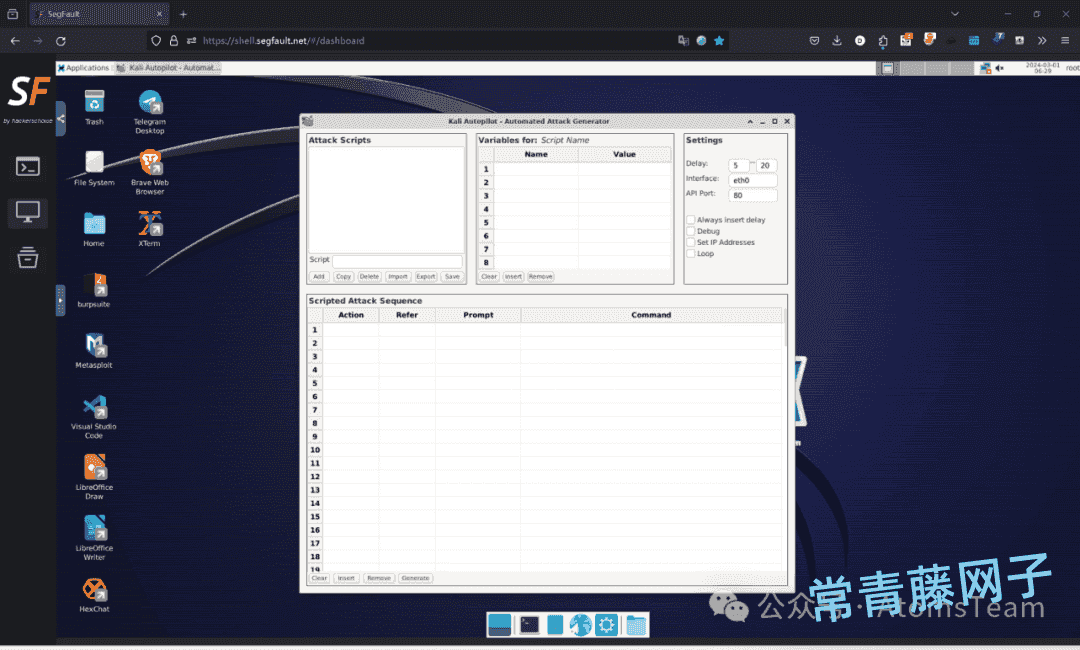Click the SF logo
This screenshot has height=650, width=1080.
(28, 92)
